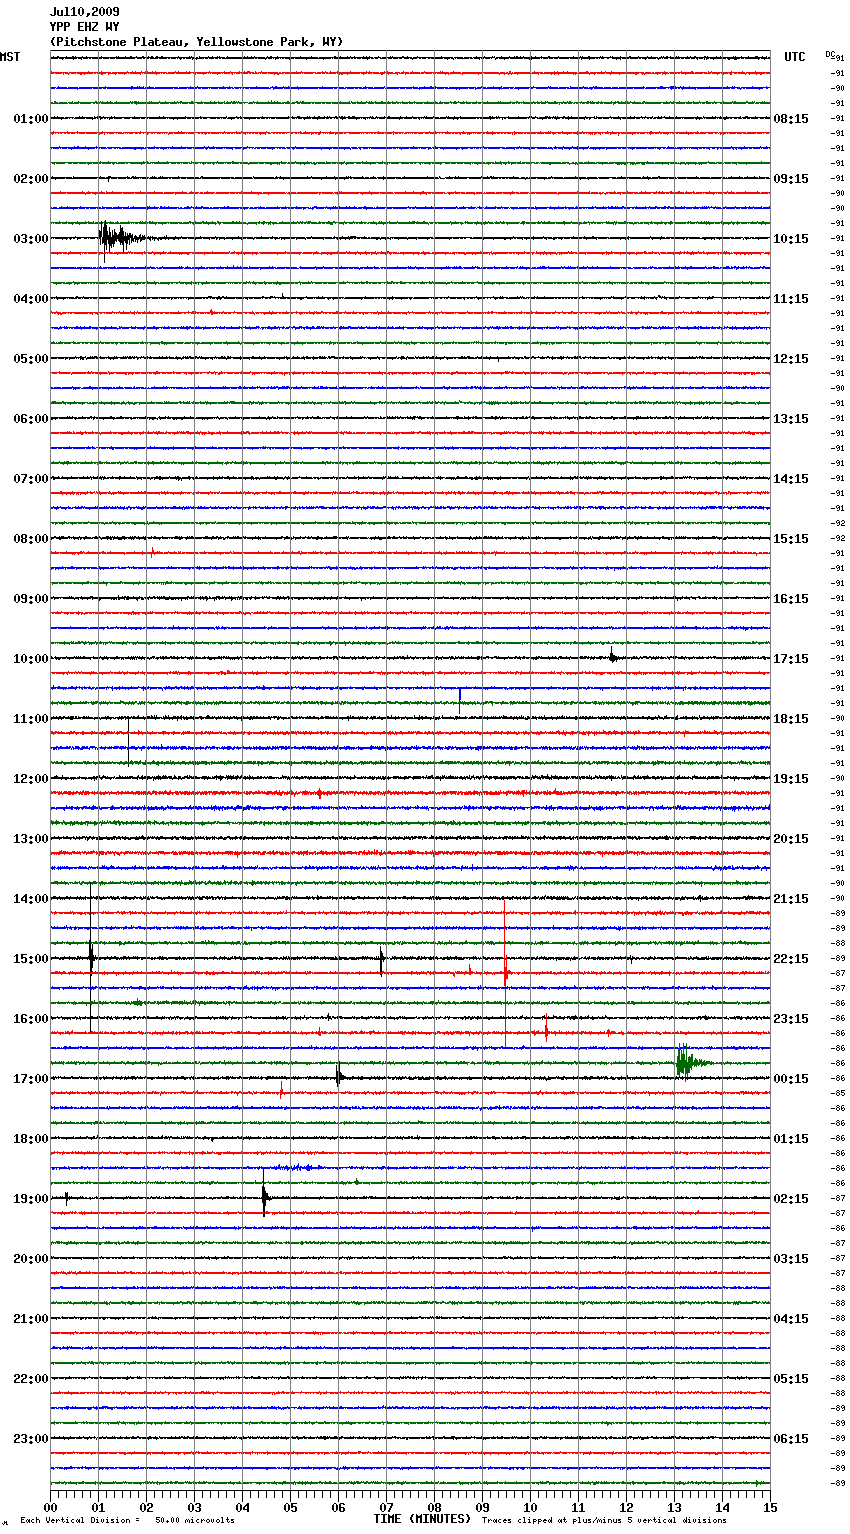Click the MST timezone label
The image size is (850, 1534).
point(10,57)
